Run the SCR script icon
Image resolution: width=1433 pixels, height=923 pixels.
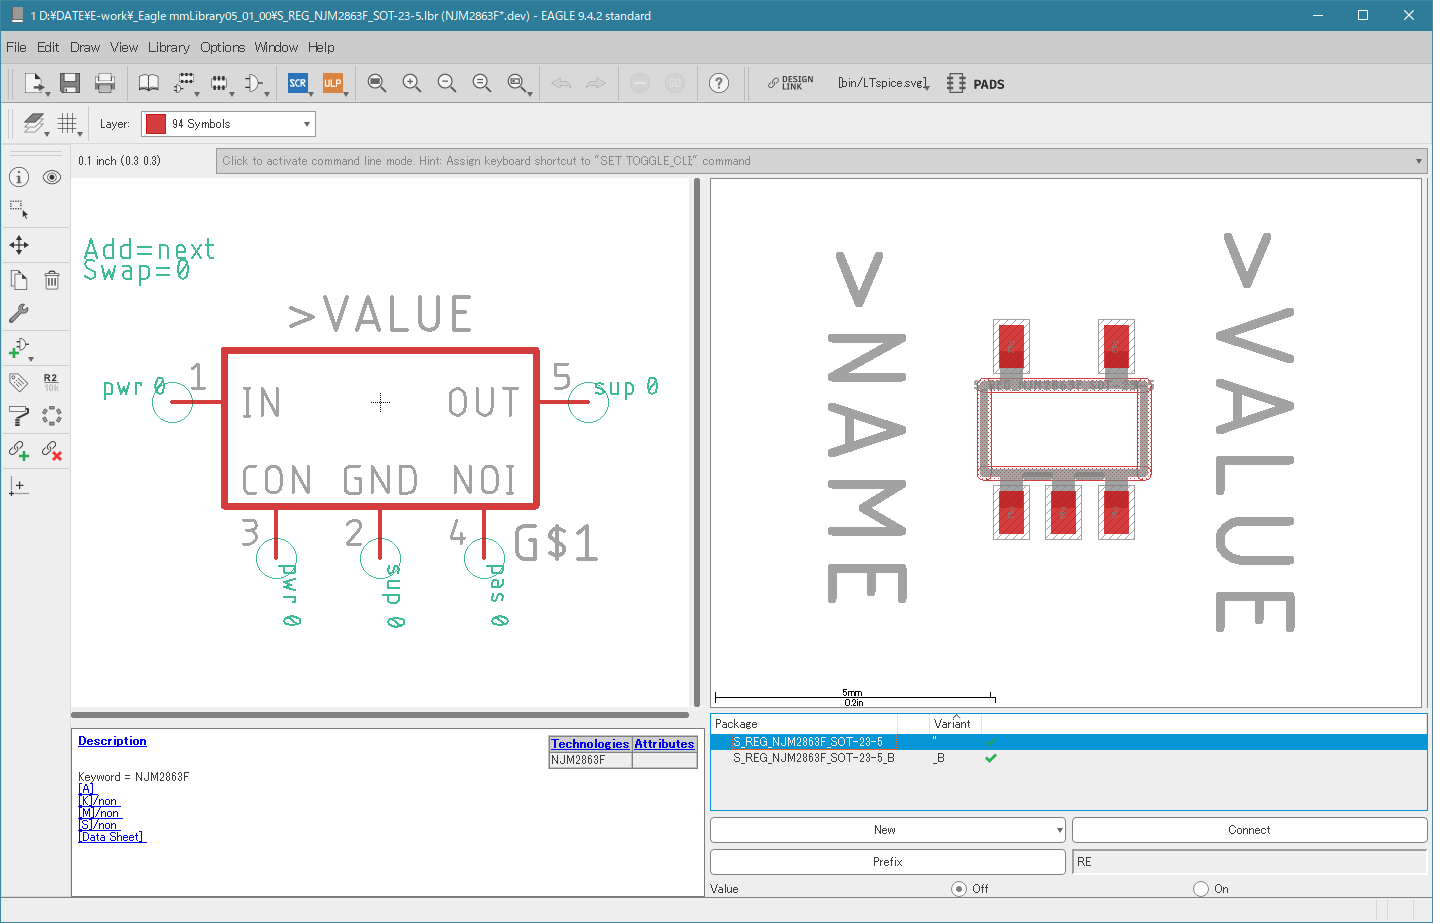pyautogui.click(x=298, y=83)
